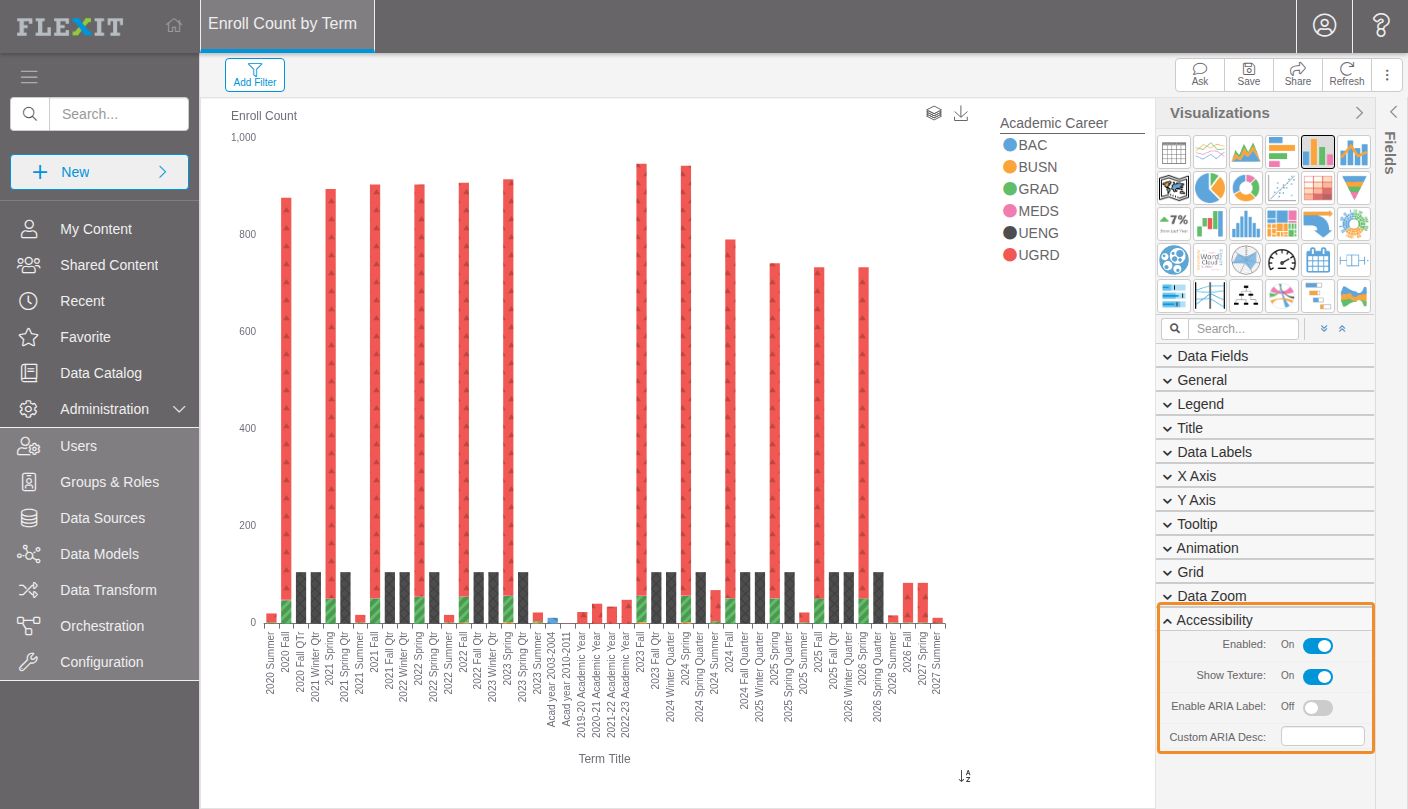Select the calendar chart visualization

1318,260
